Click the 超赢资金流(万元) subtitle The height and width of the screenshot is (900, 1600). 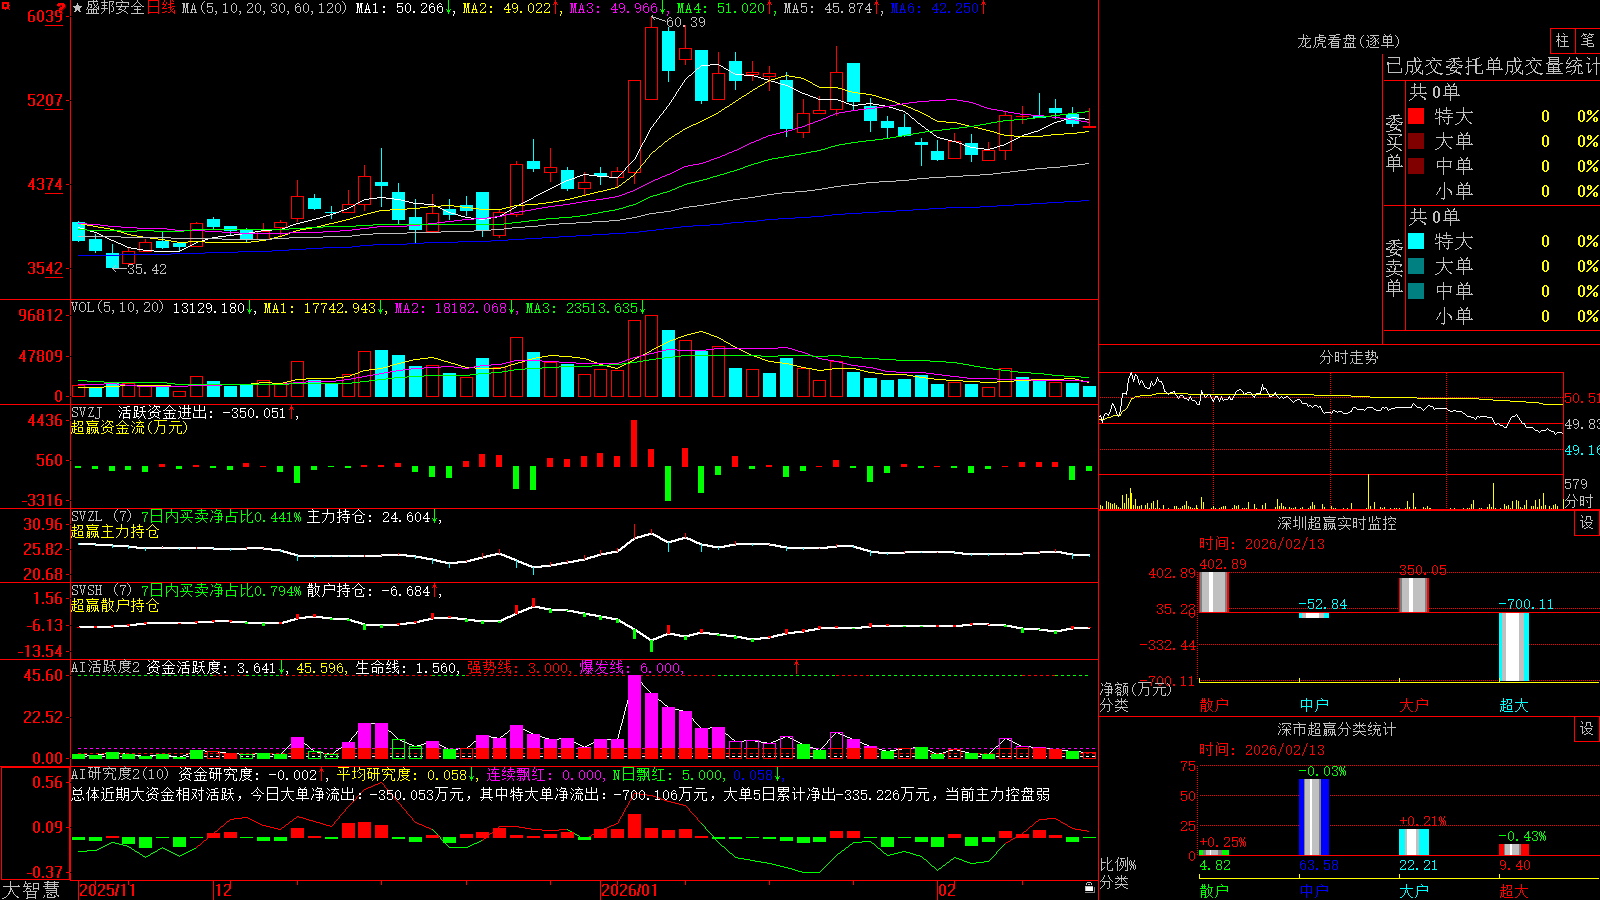point(129,427)
